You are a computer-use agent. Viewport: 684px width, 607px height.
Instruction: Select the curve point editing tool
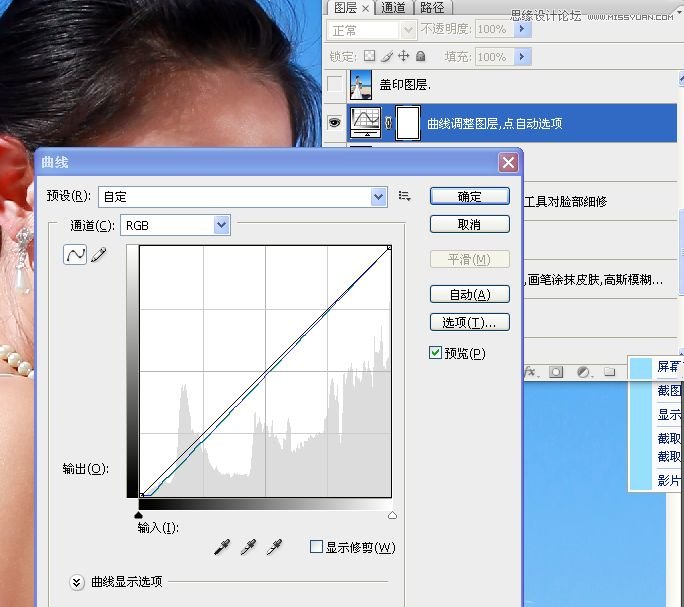[x=75, y=254]
